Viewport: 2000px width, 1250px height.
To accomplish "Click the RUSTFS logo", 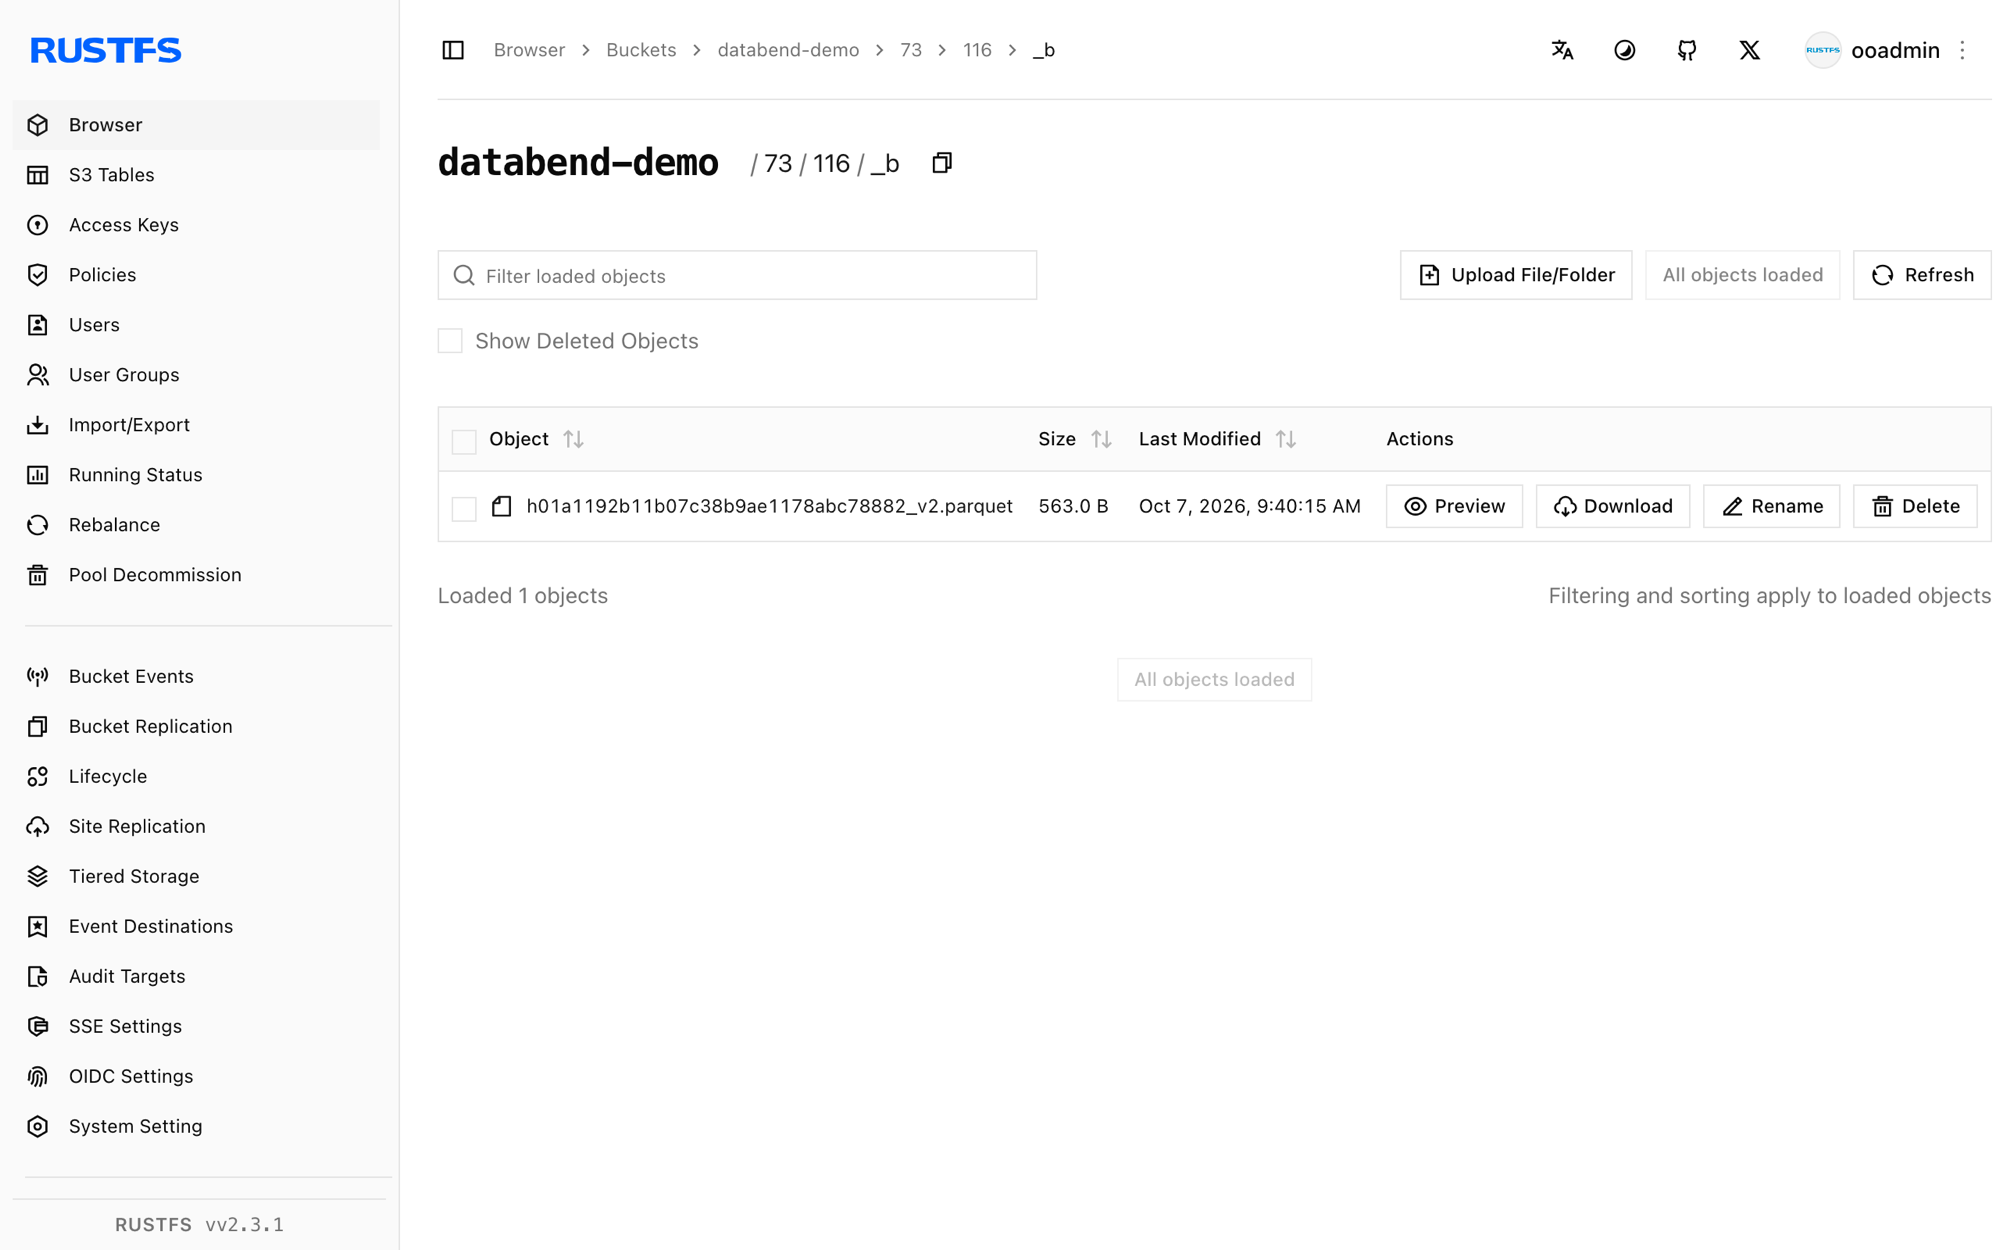I will point(106,50).
